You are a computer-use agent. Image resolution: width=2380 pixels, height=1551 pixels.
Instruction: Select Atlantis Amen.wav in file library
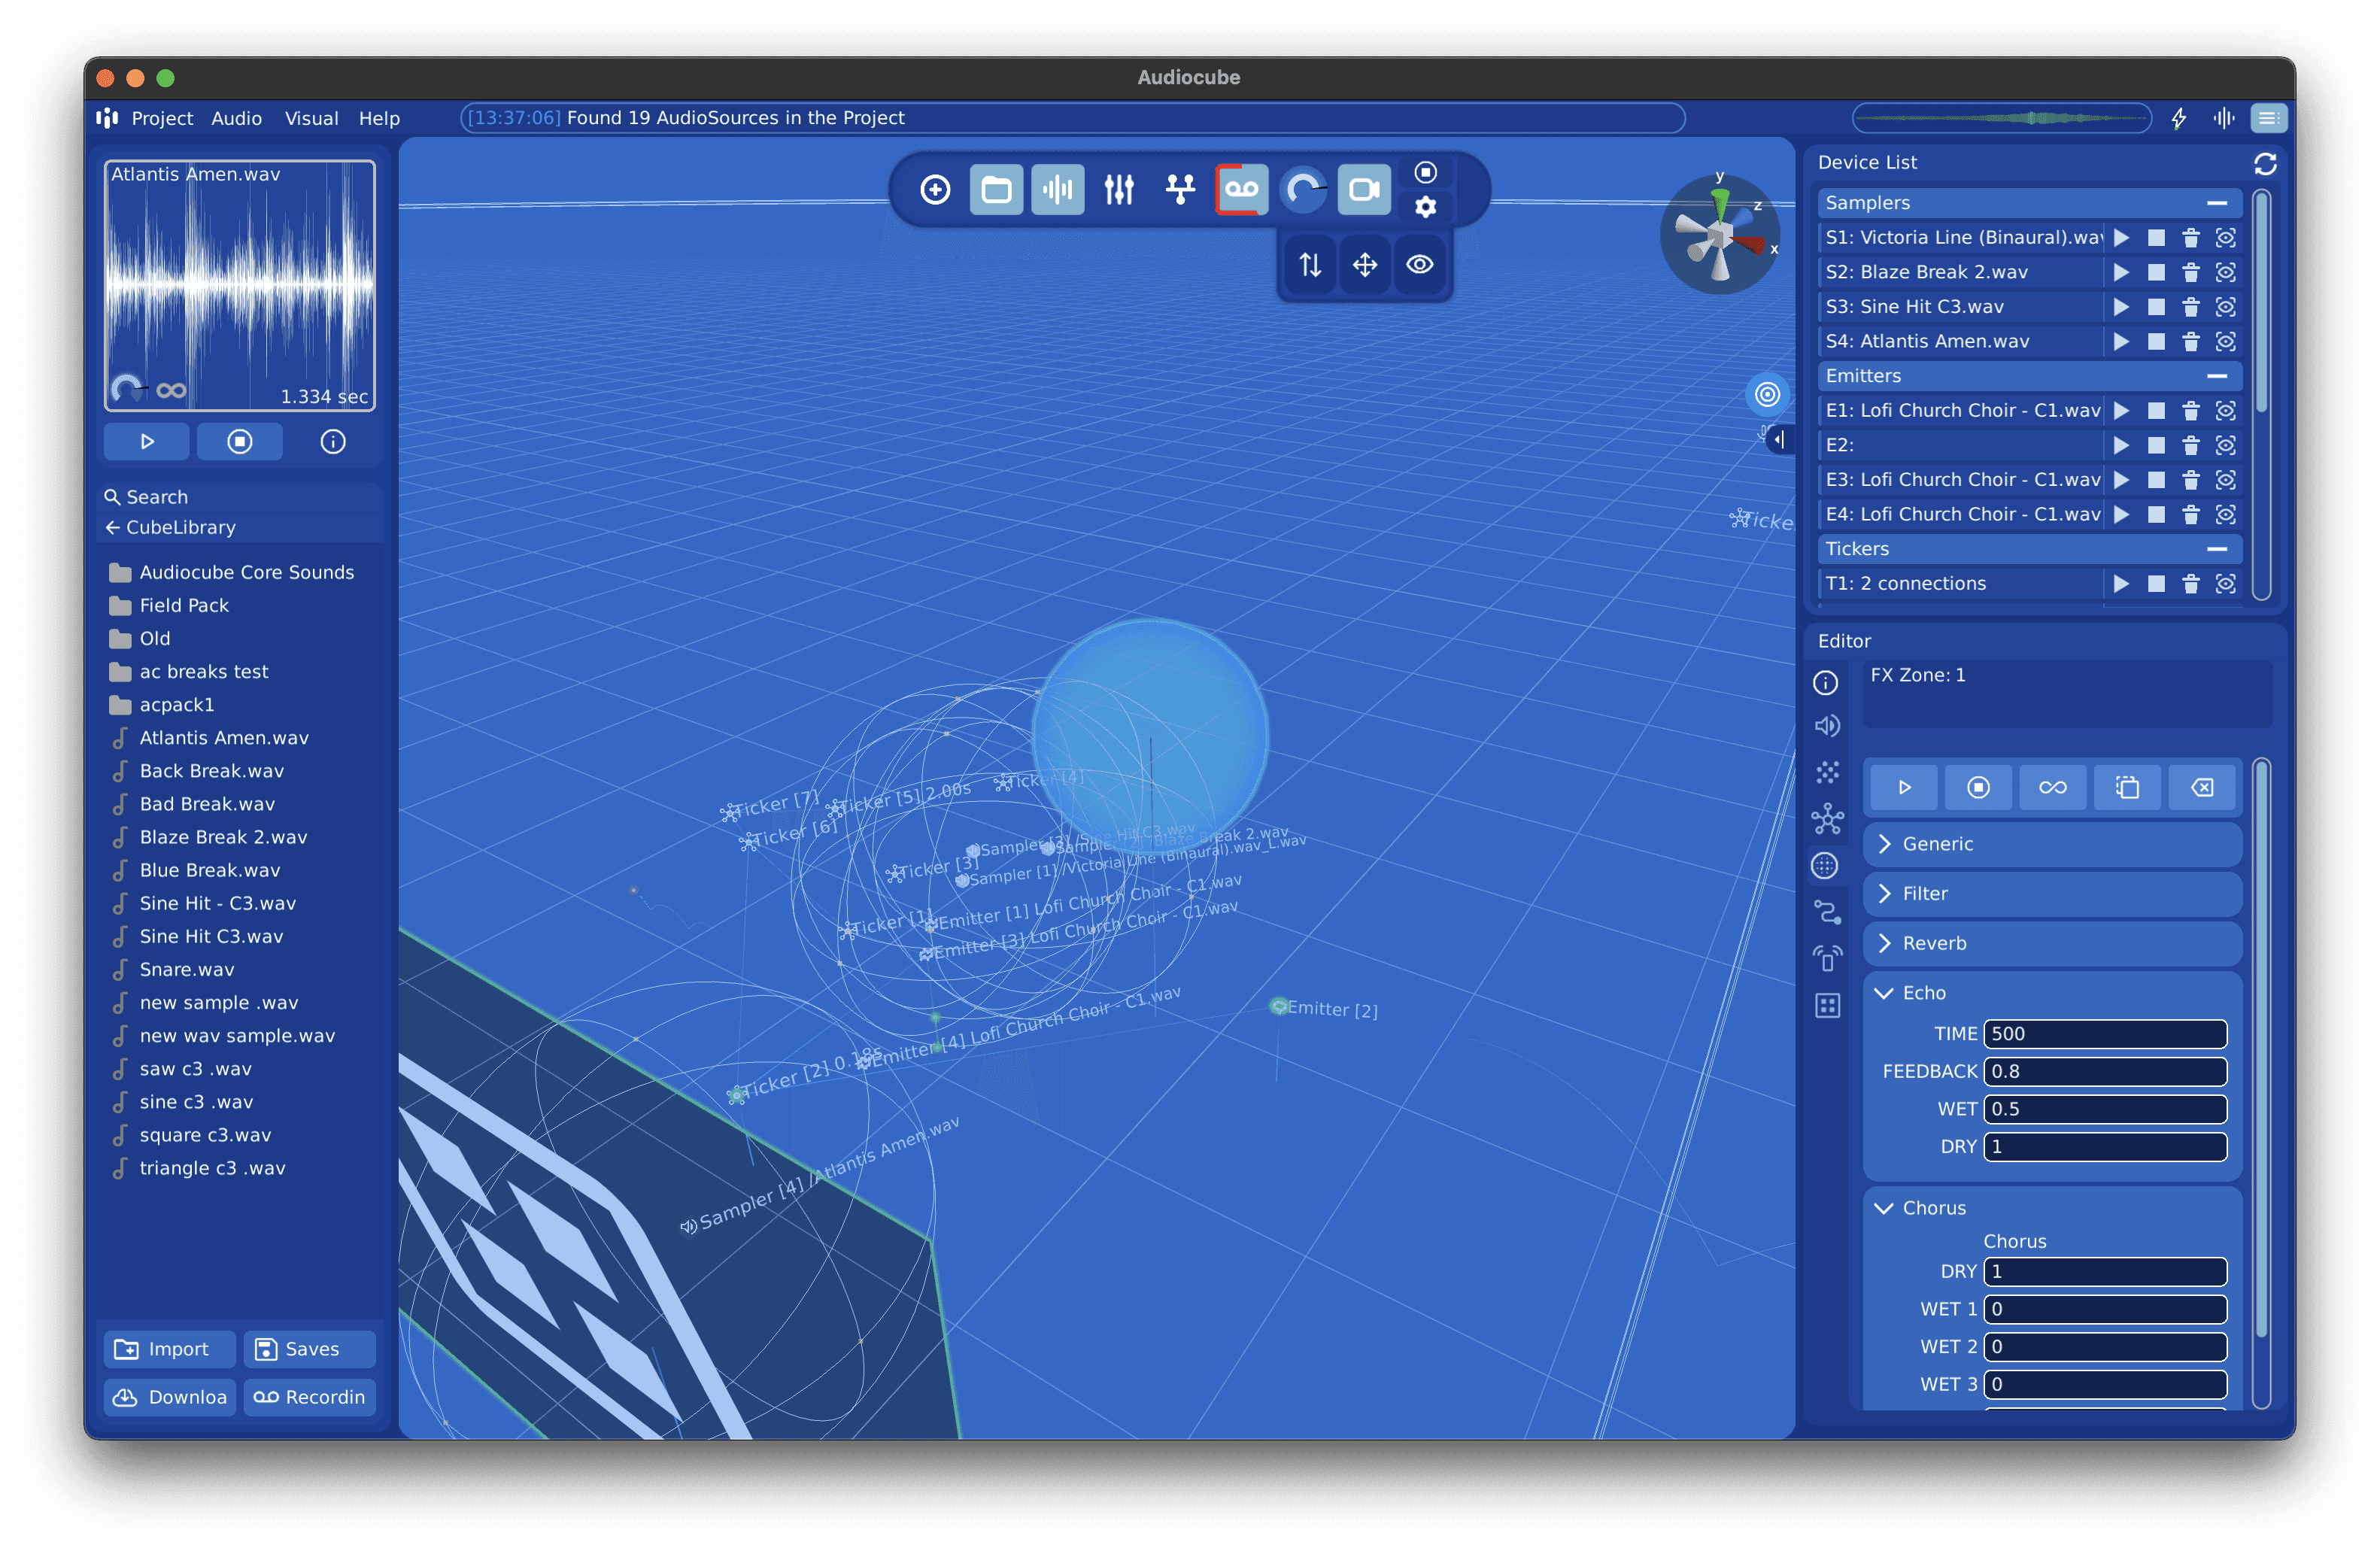coord(222,737)
